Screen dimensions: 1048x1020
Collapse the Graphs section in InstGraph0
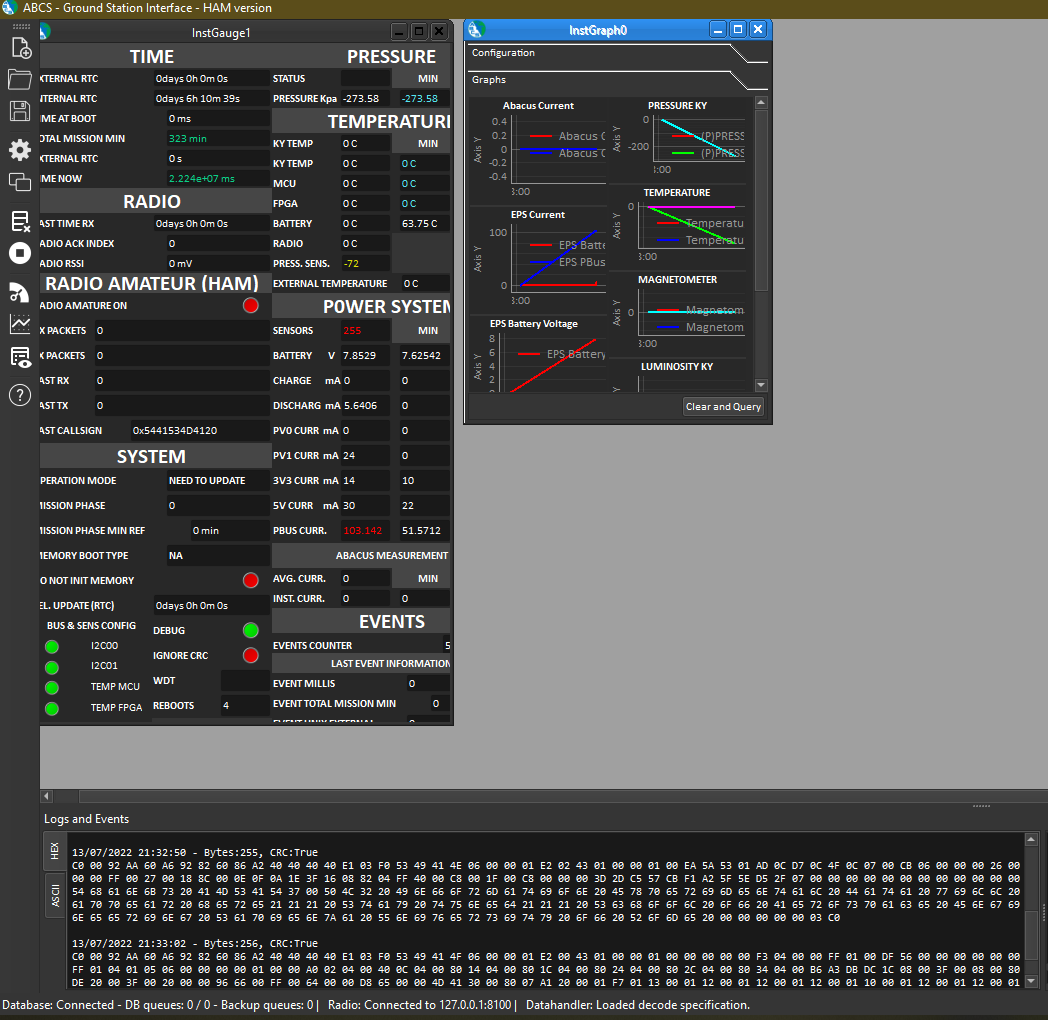pyautogui.click(x=618, y=80)
